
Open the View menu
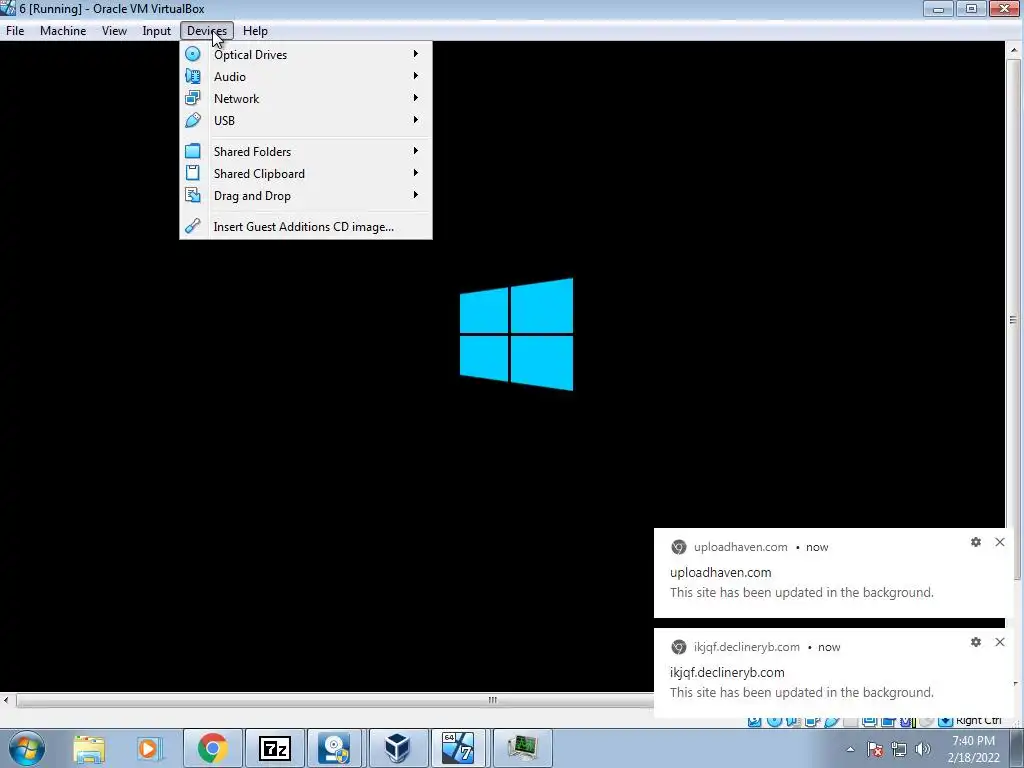(114, 31)
